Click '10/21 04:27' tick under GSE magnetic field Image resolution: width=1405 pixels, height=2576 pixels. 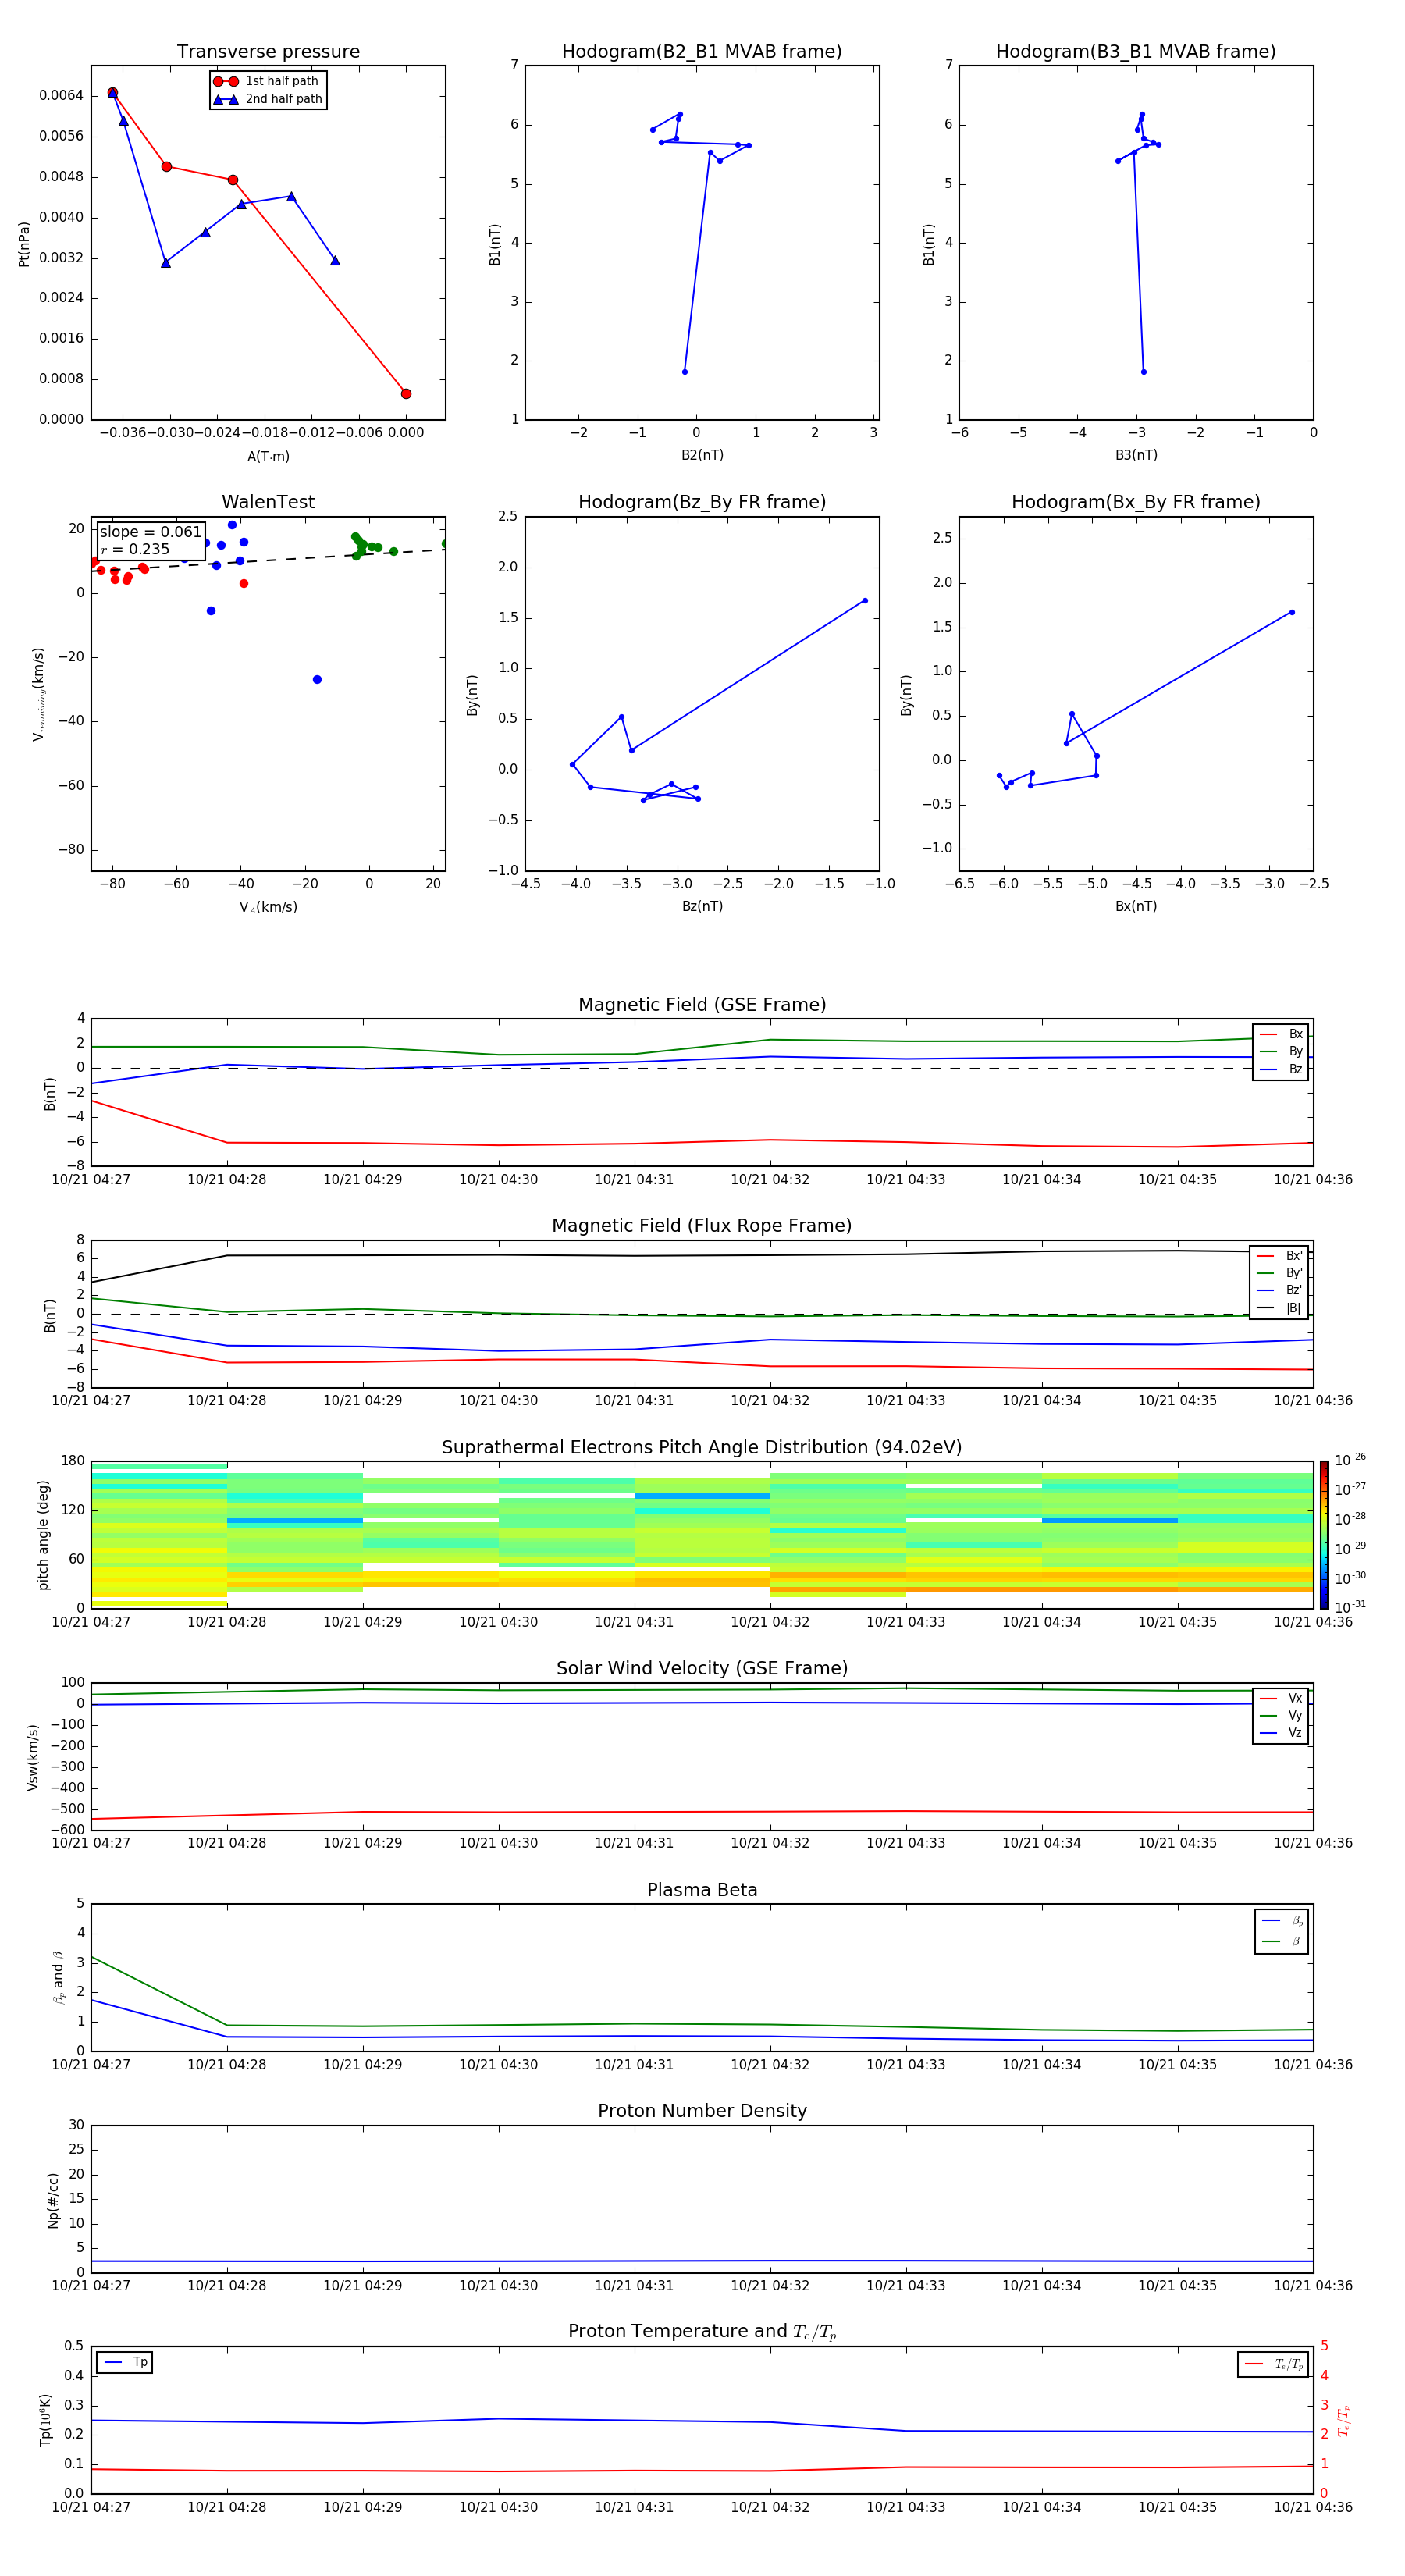91,1180
